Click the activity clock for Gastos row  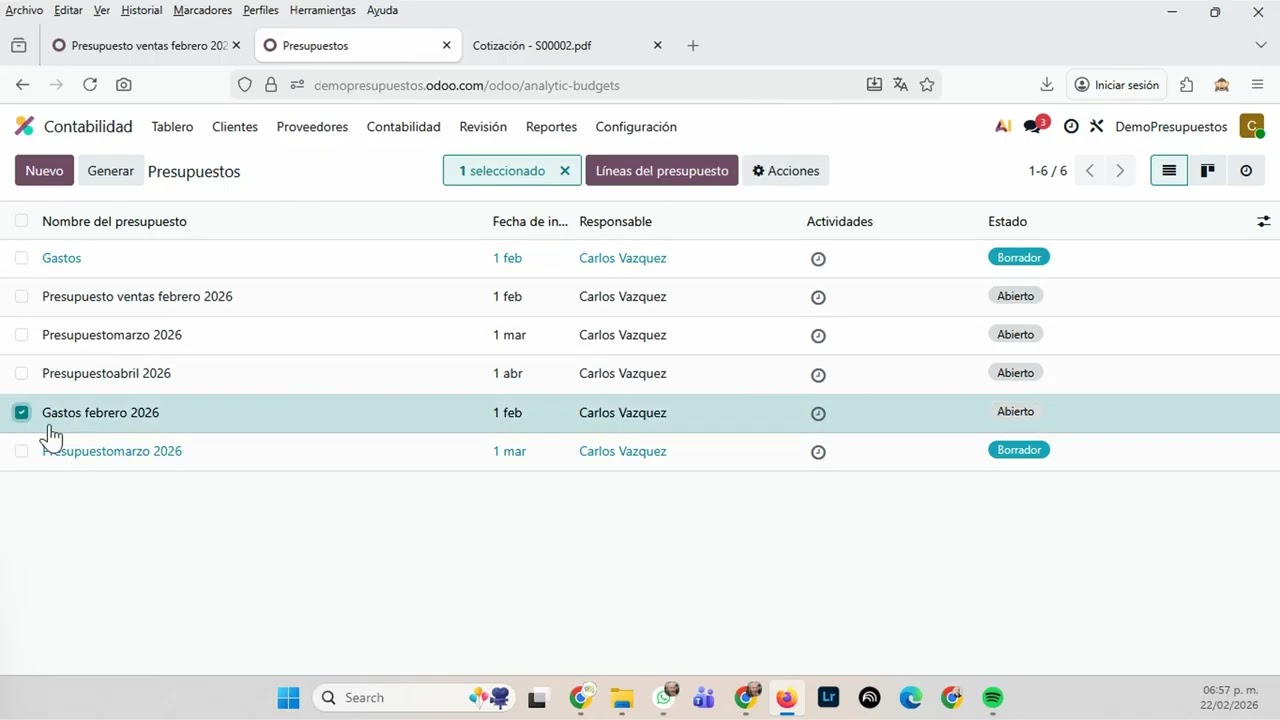(818, 259)
